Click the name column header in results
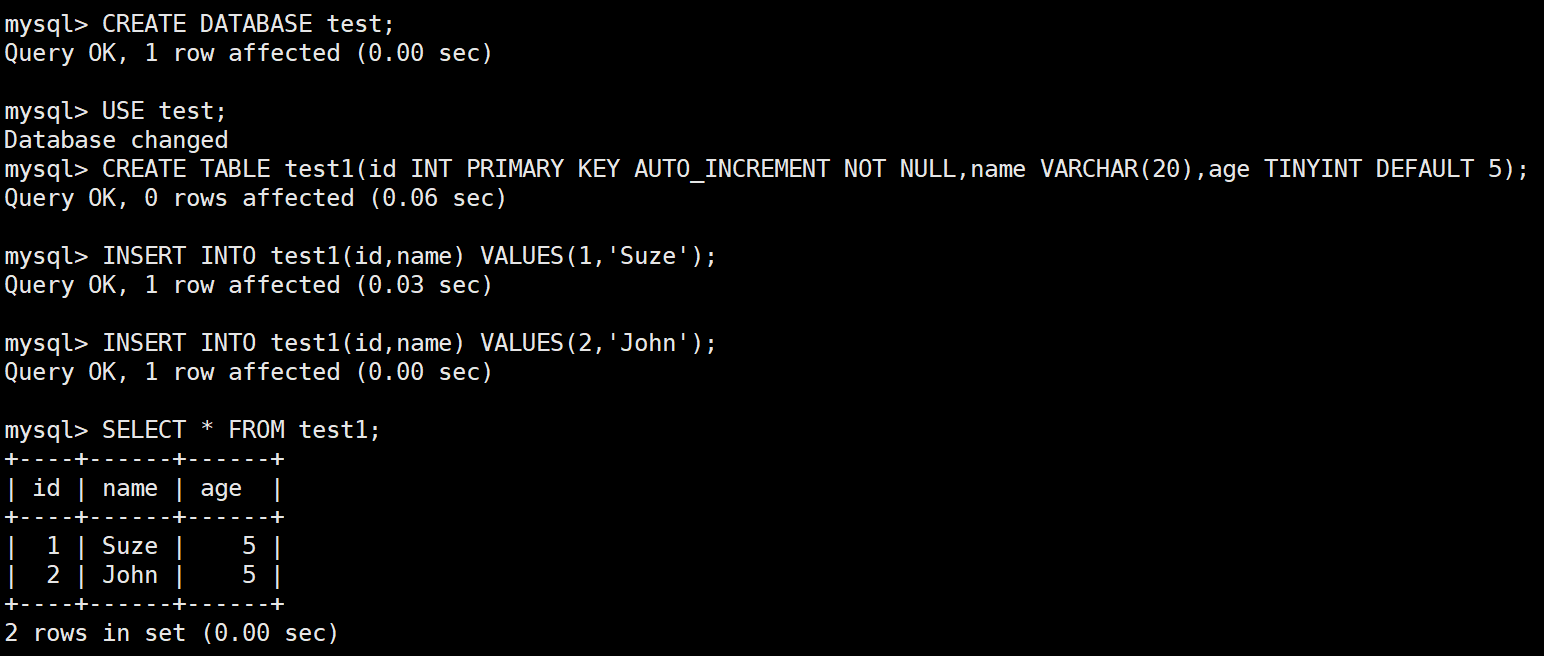1544x656 pixels. (130, 488)
